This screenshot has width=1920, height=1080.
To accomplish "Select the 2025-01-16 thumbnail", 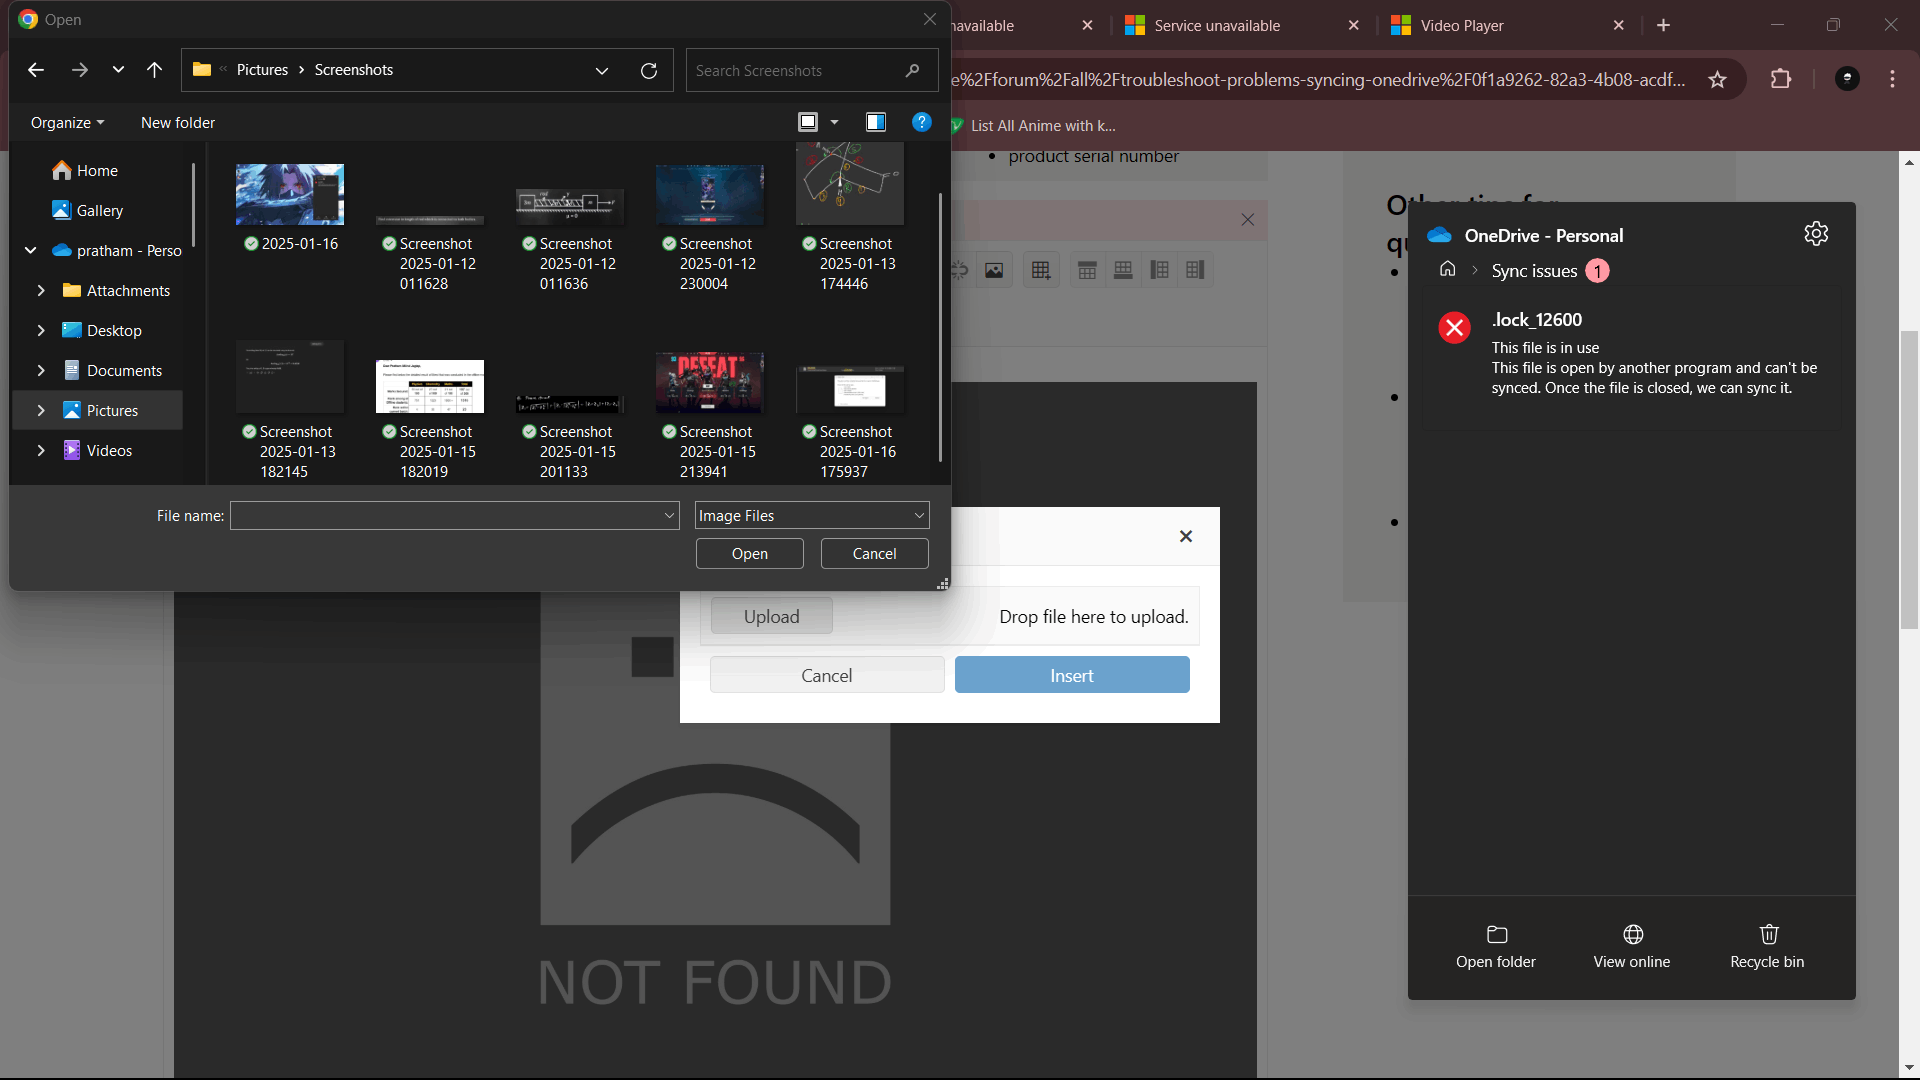I will click(x=290, y=196).
